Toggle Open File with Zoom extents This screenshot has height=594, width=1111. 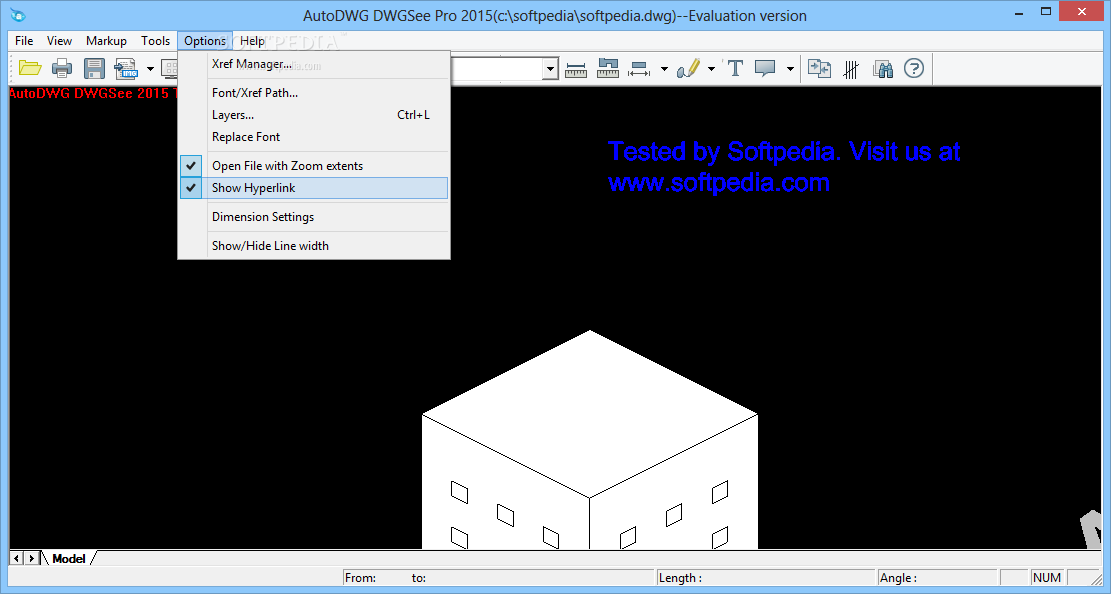tap(313, 166)
